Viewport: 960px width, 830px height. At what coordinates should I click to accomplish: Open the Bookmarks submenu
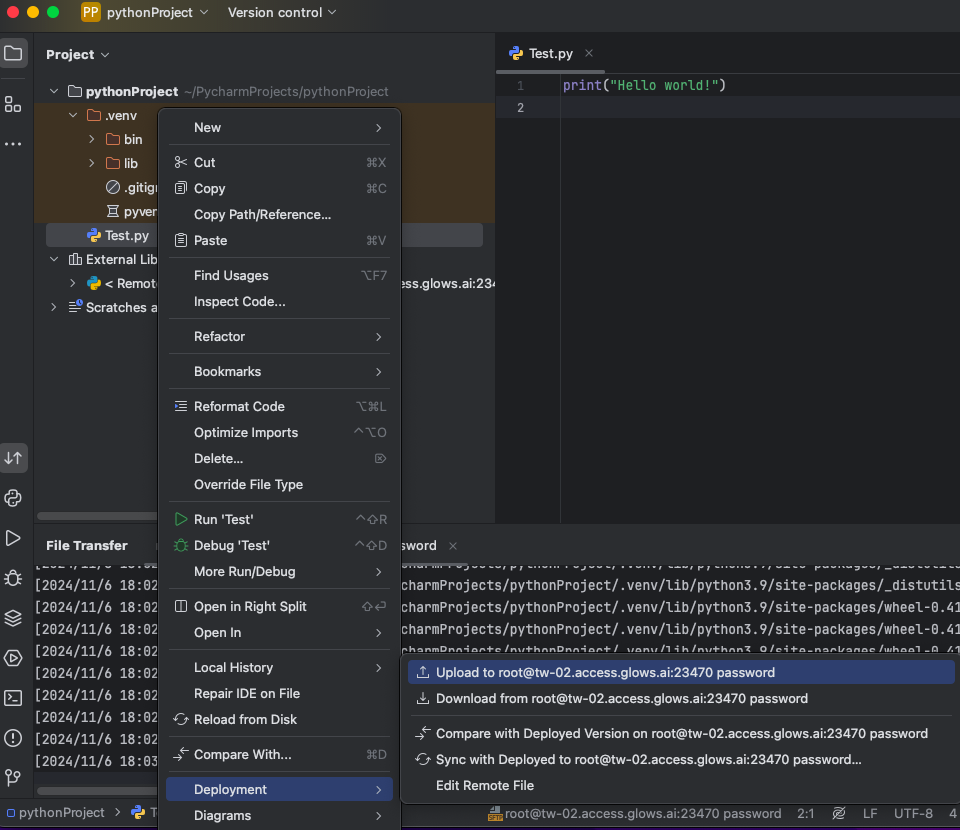coord(279,372)
